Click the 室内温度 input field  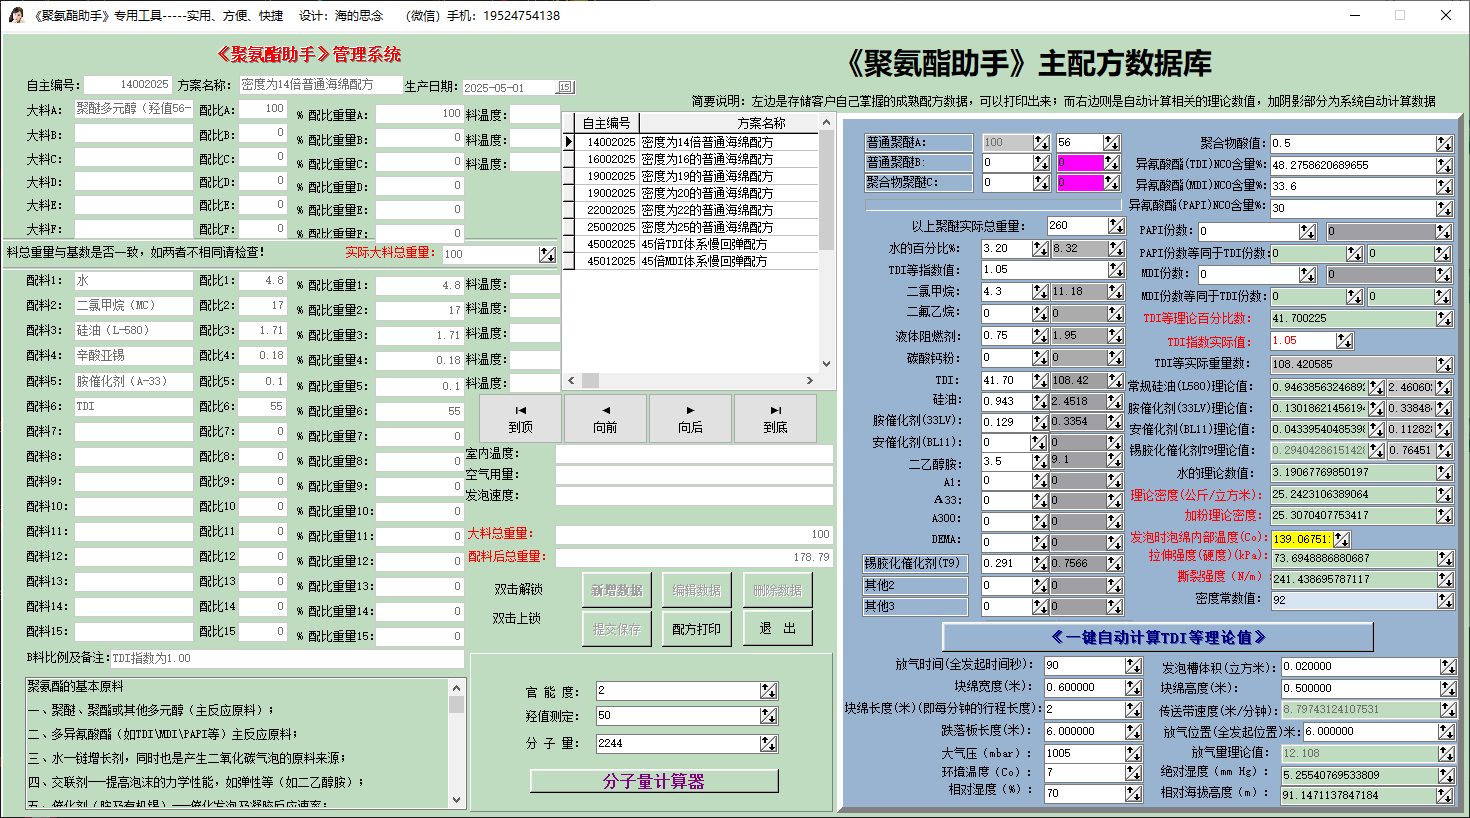coord(694,454)
